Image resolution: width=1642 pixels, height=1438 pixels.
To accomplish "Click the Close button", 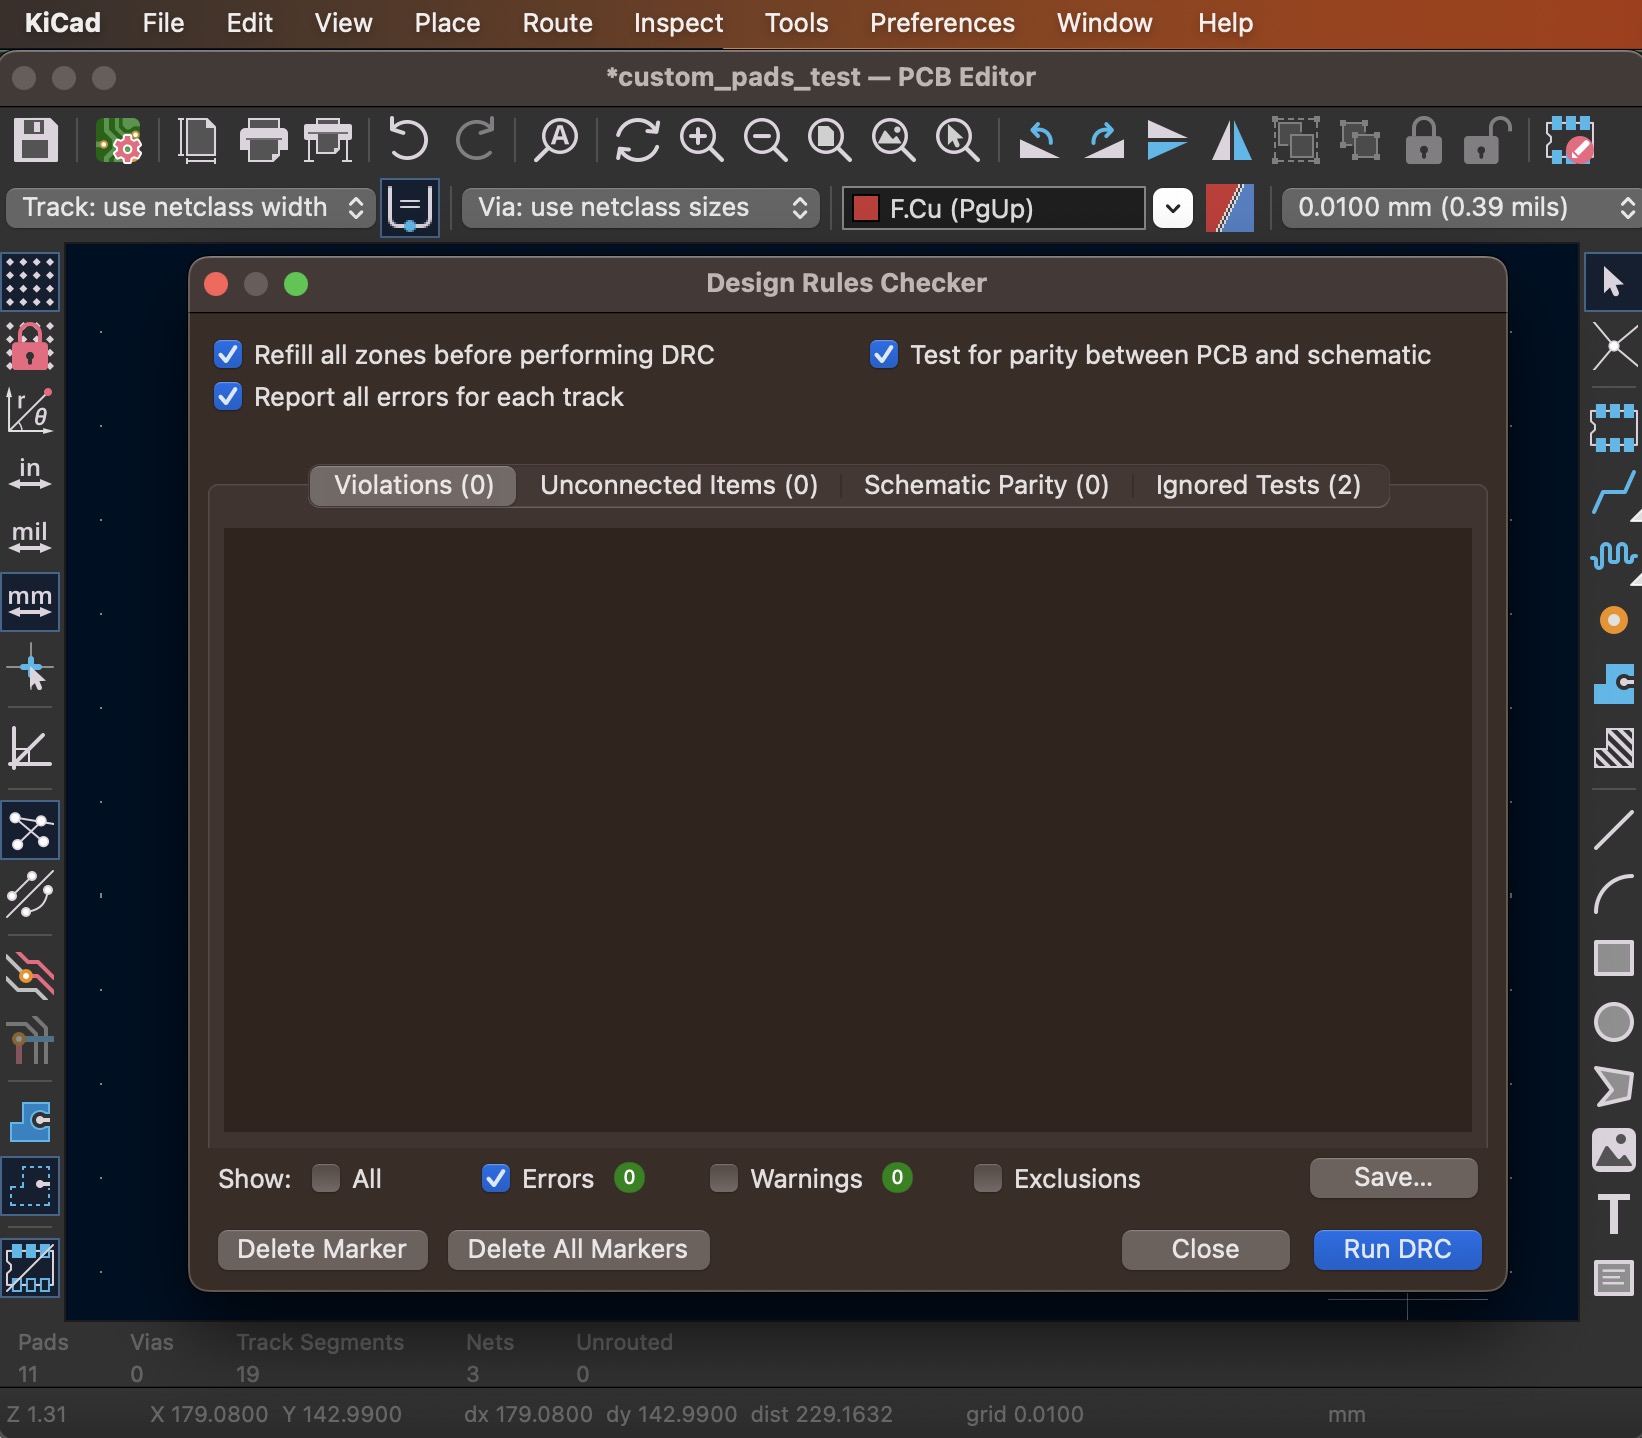I will click(1205, 1250).
